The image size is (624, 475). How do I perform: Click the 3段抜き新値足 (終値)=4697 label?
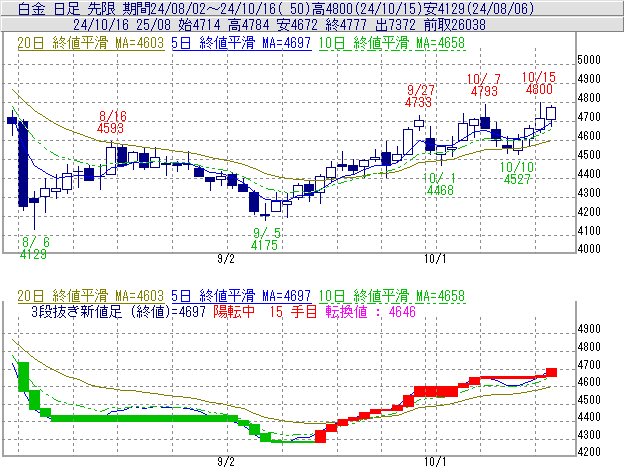[119, 311]
